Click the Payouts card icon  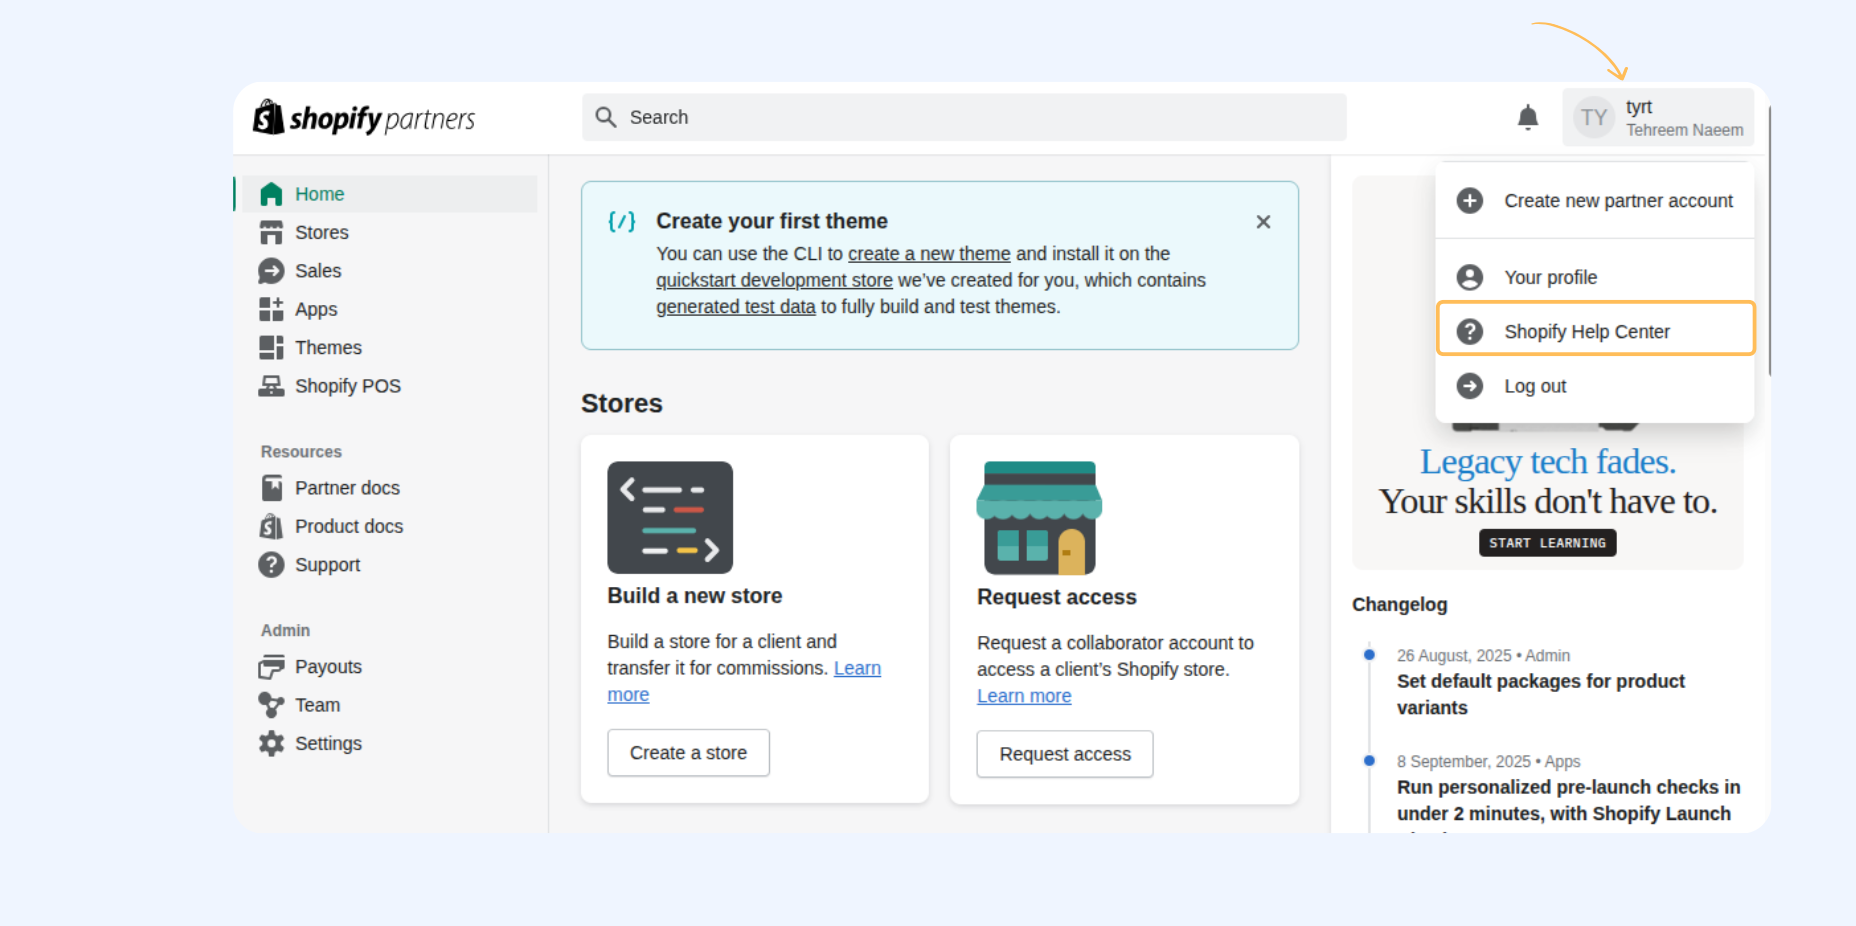pyautogui.click(x=271, y=667)
